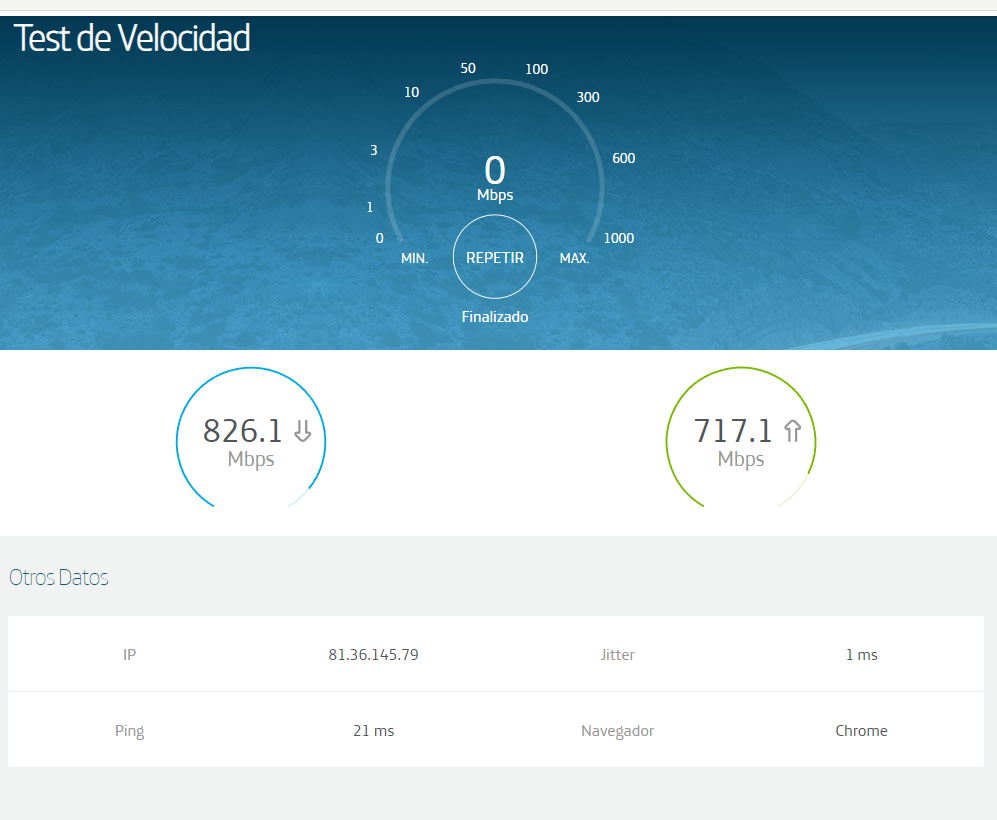
Task: Click the MIN. label on the gauge
Action: 415,258
